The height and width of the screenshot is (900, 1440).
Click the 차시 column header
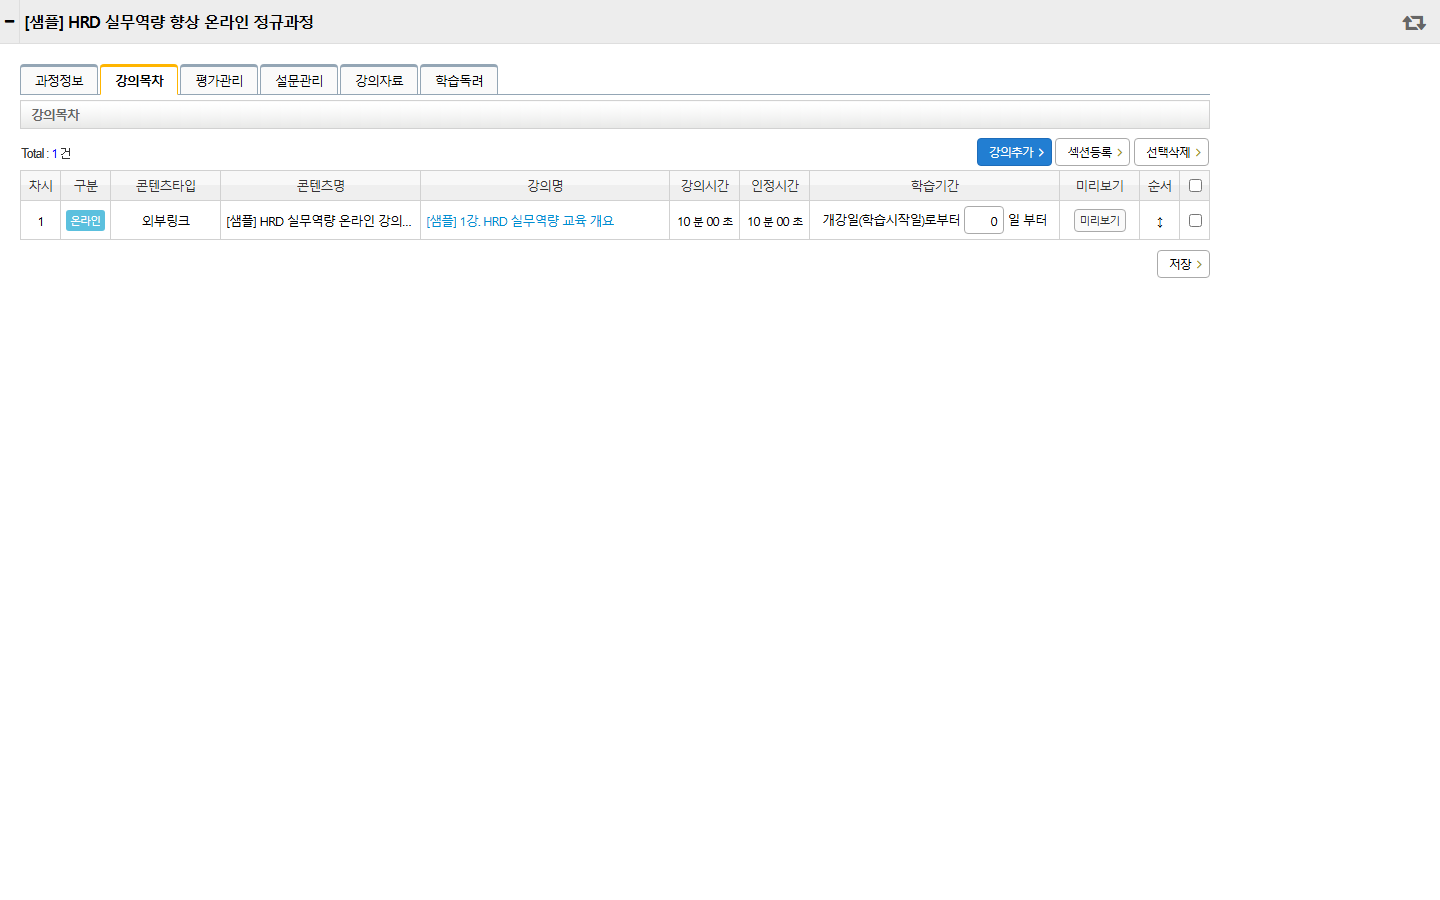(x=41, y=186)
